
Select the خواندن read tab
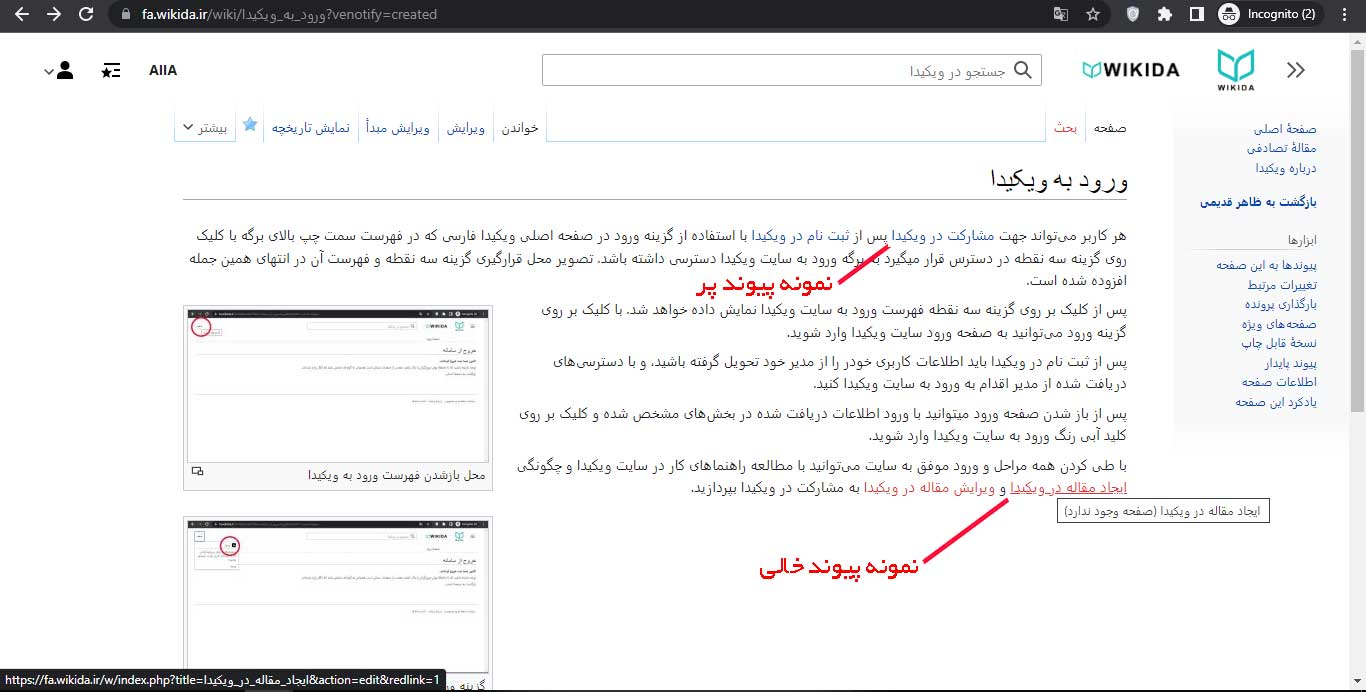(x=520, y=128)
